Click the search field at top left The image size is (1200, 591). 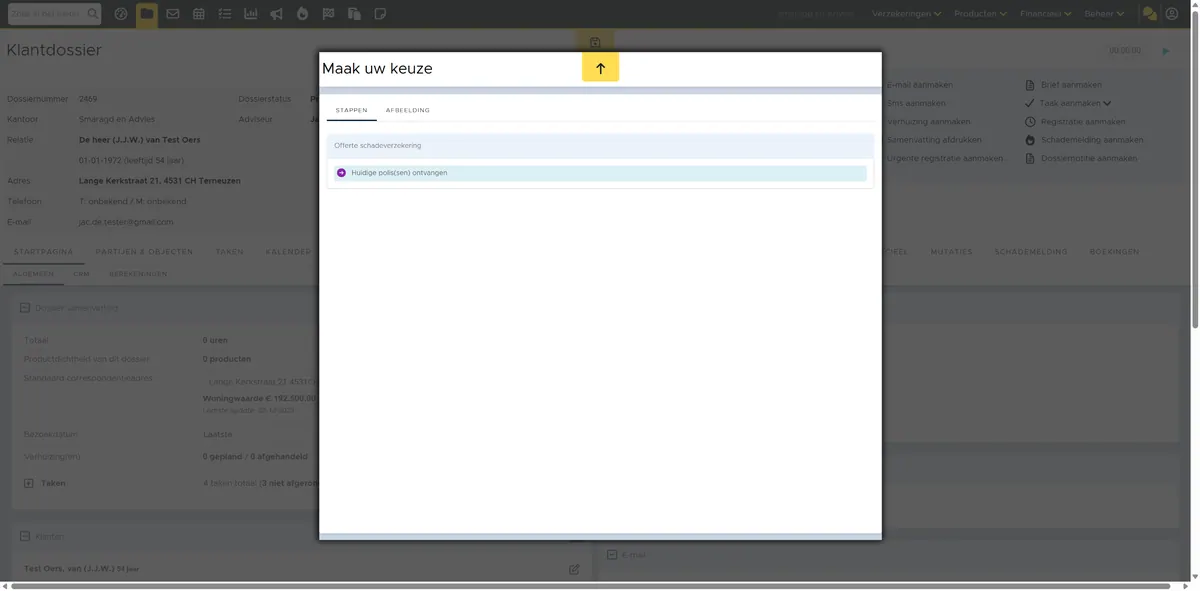(55, 14)
